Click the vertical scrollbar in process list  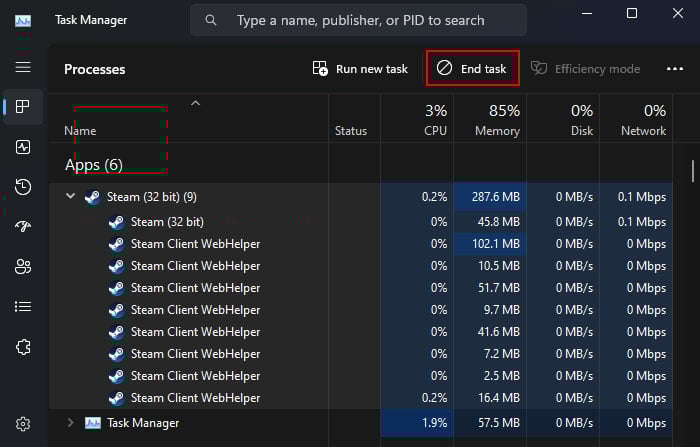coord(692,170)
